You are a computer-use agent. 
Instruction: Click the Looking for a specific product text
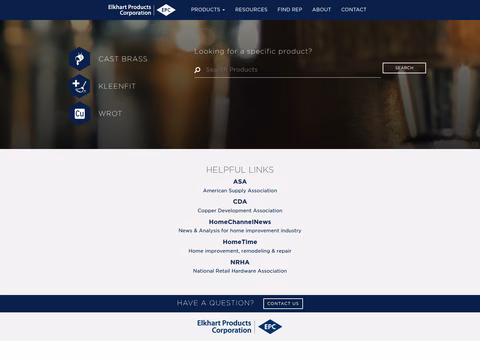(253, 51)
